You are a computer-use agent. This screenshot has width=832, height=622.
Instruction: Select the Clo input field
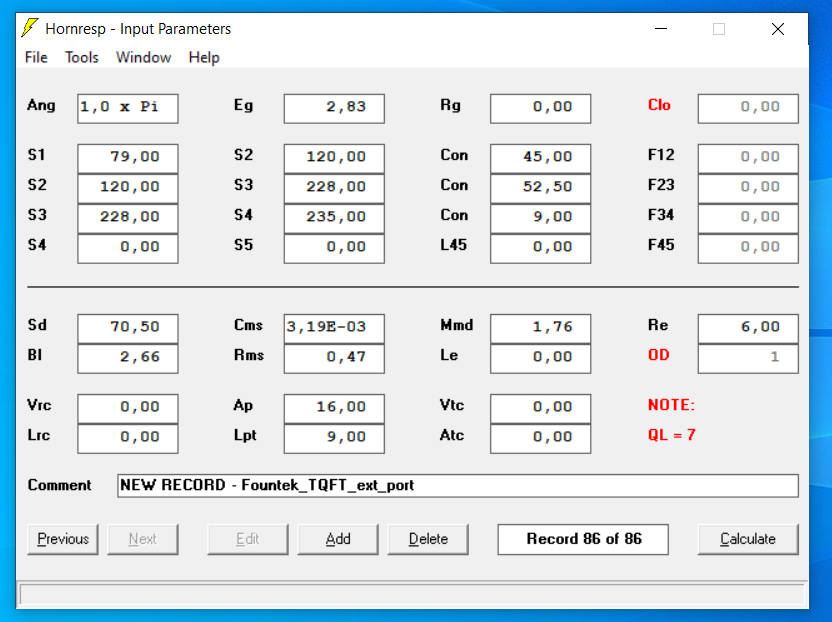click(748, 109)
